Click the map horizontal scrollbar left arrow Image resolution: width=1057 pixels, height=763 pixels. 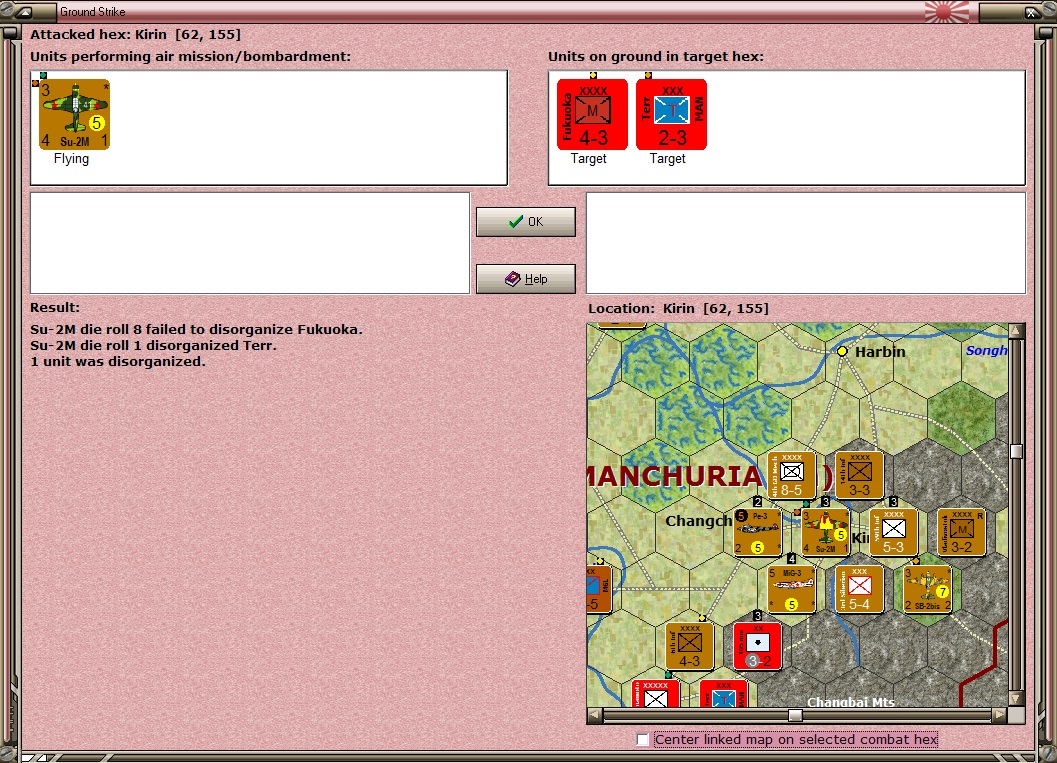[x=595, y=714]
